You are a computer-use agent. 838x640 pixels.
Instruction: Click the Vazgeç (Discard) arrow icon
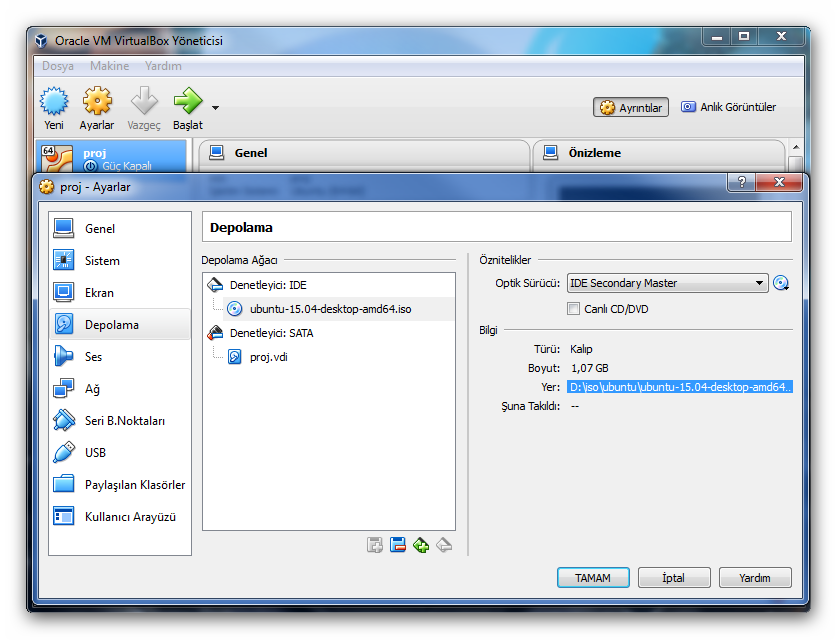144,109
